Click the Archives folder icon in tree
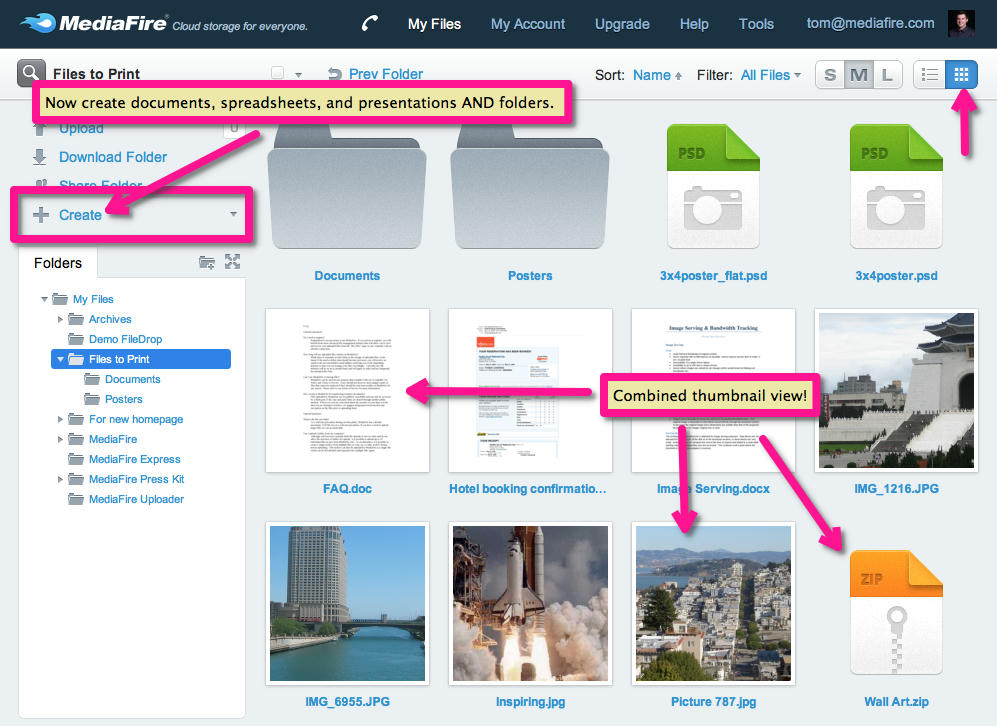The width and height of the screenshot is (997, 726). 76,319
